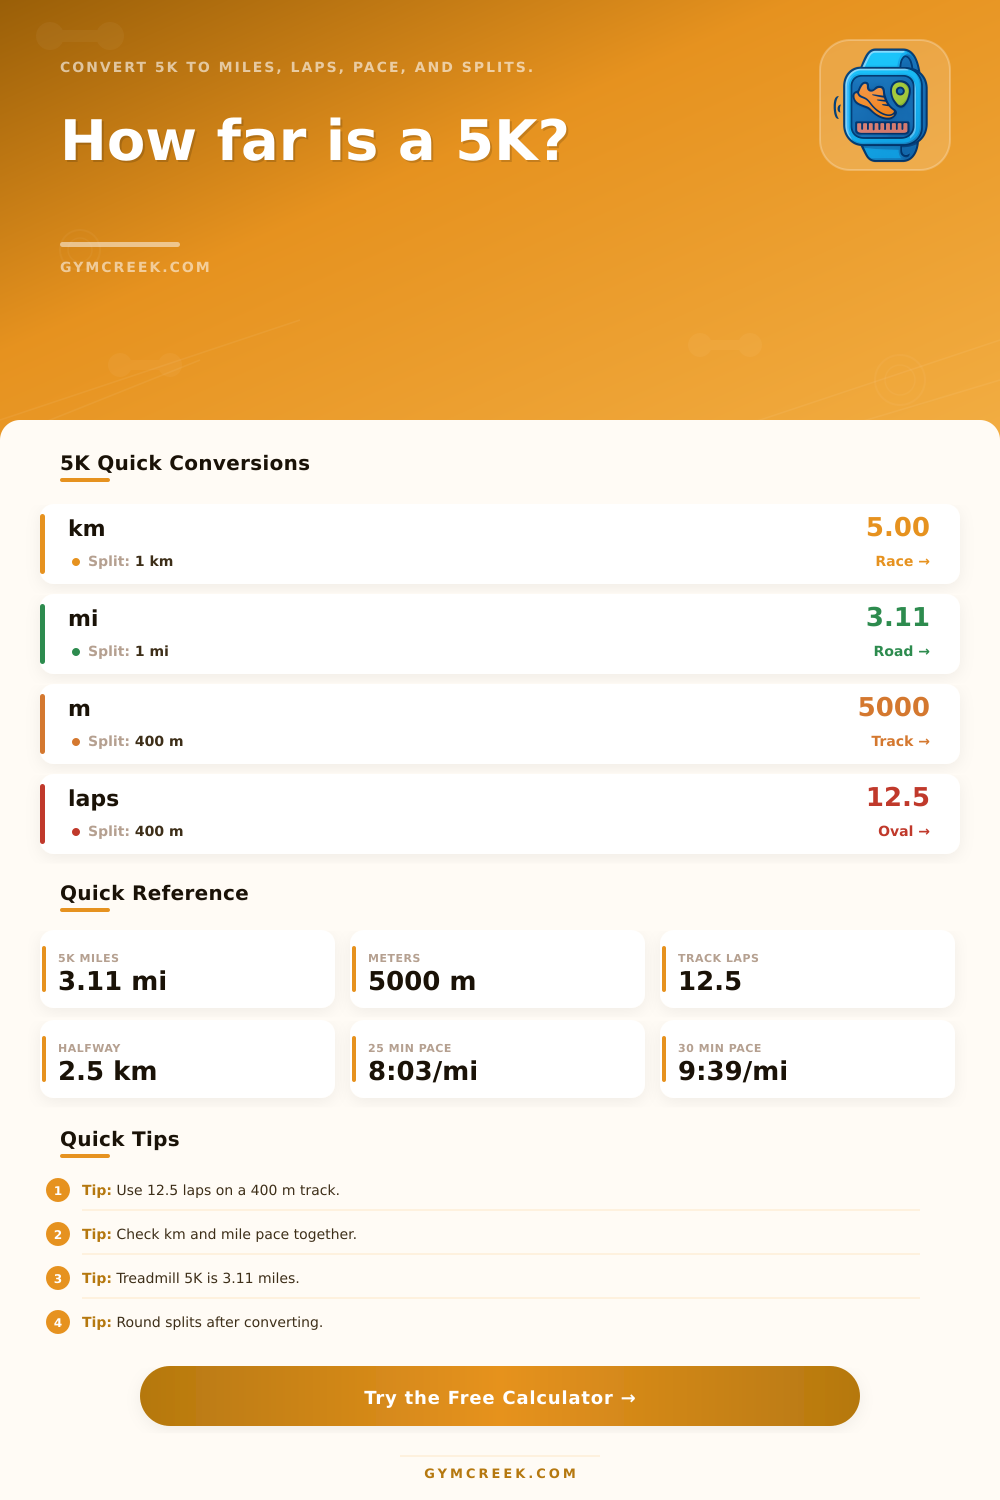Click 'Split: 1 mi' text
Screen dimensions: 1000x1500
[x=128, y=651]
